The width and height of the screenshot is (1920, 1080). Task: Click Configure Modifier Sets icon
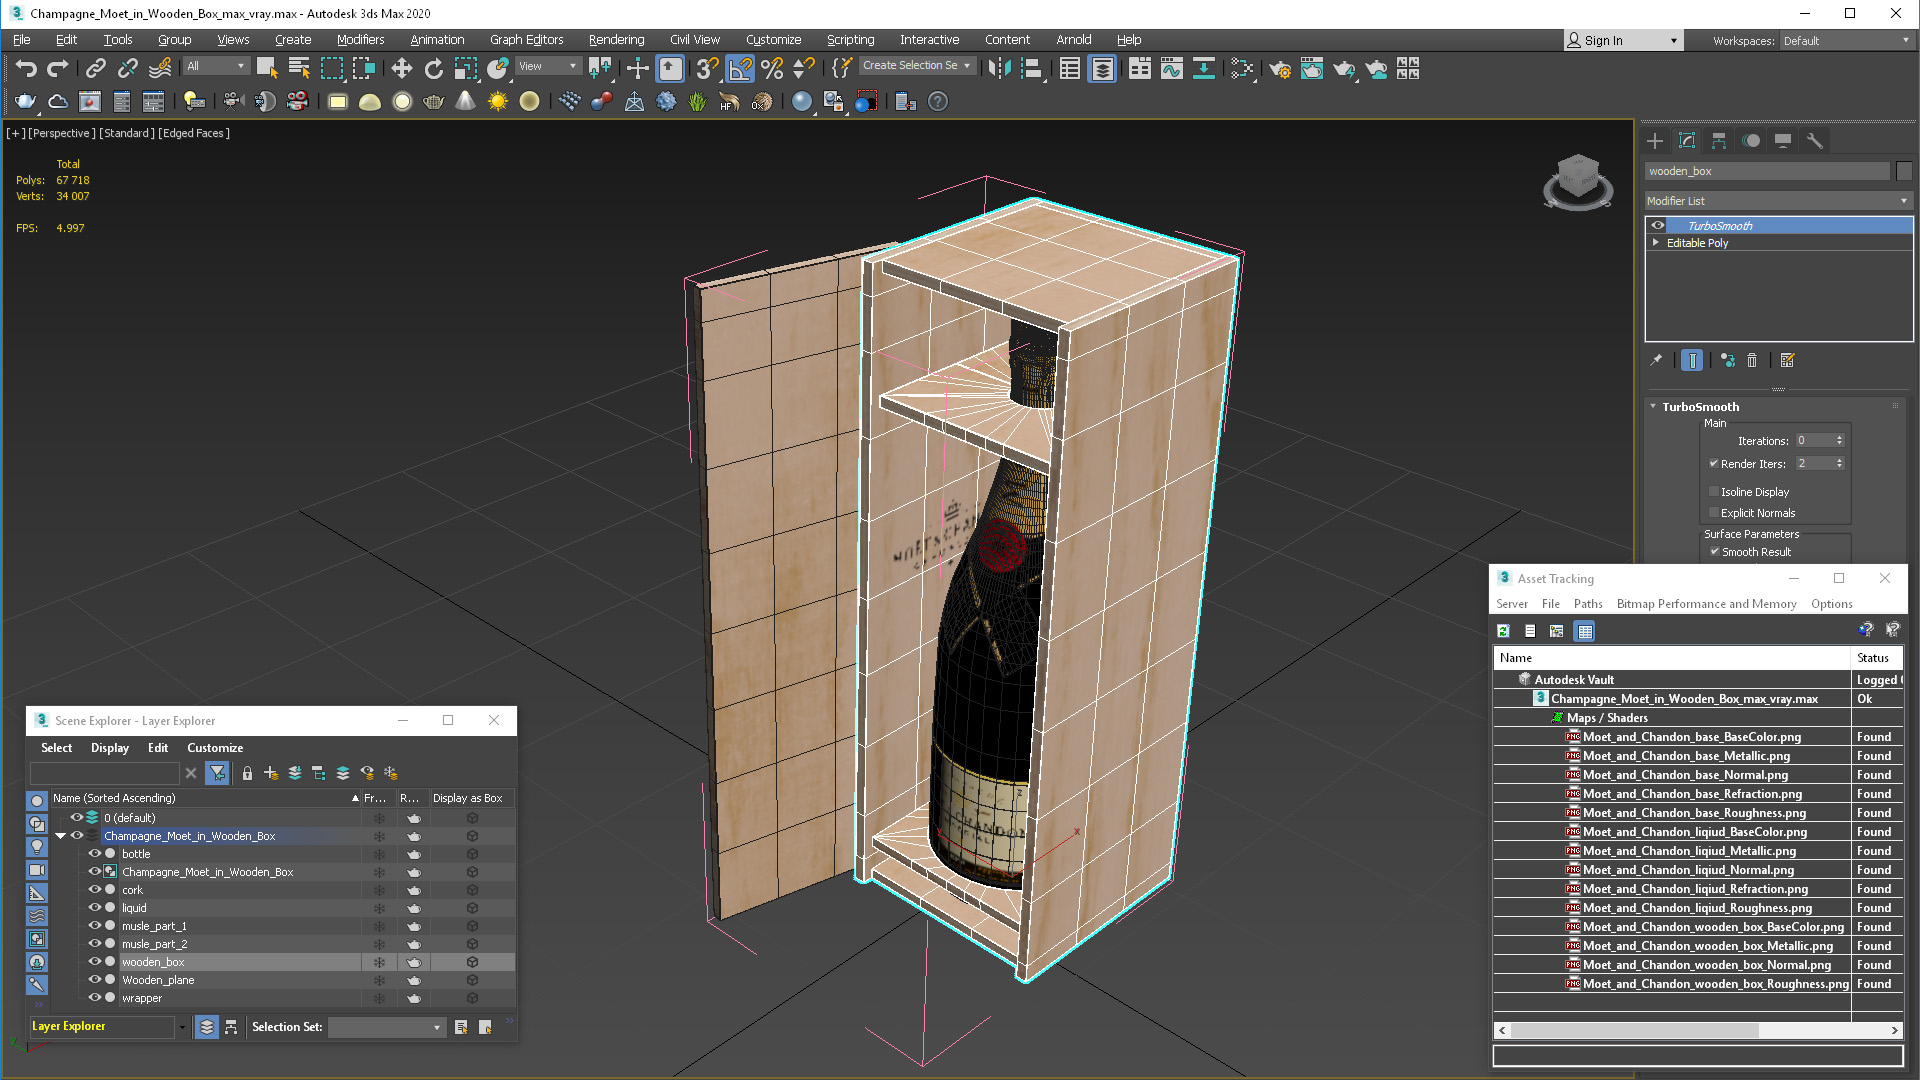tap(1787, 360)
